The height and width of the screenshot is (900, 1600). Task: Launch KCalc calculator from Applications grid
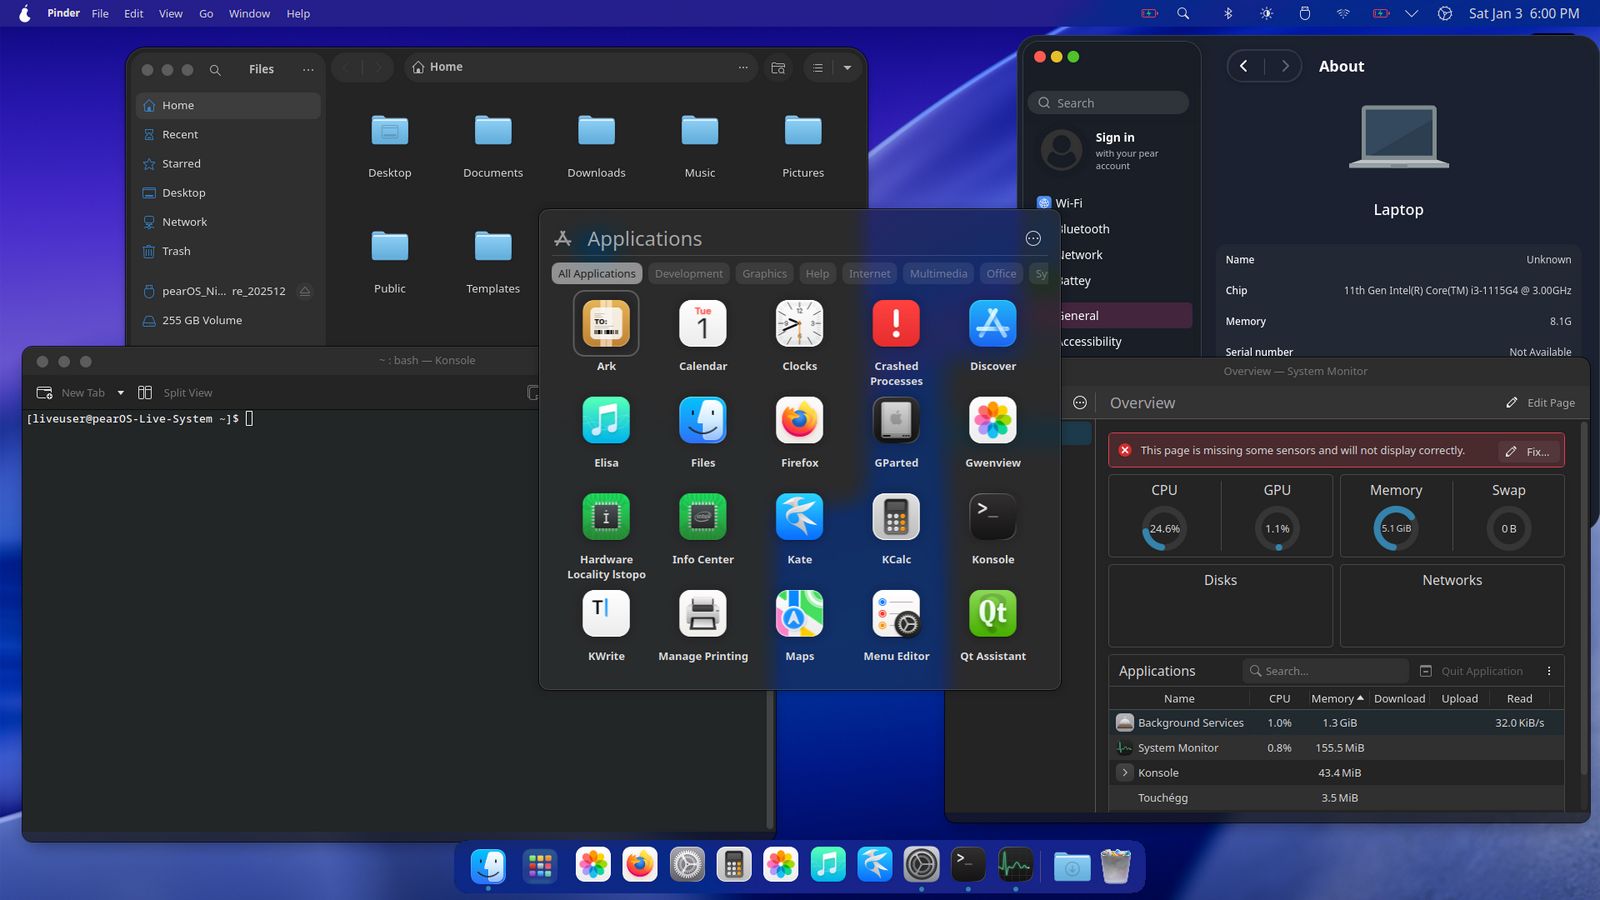point(896,517)
